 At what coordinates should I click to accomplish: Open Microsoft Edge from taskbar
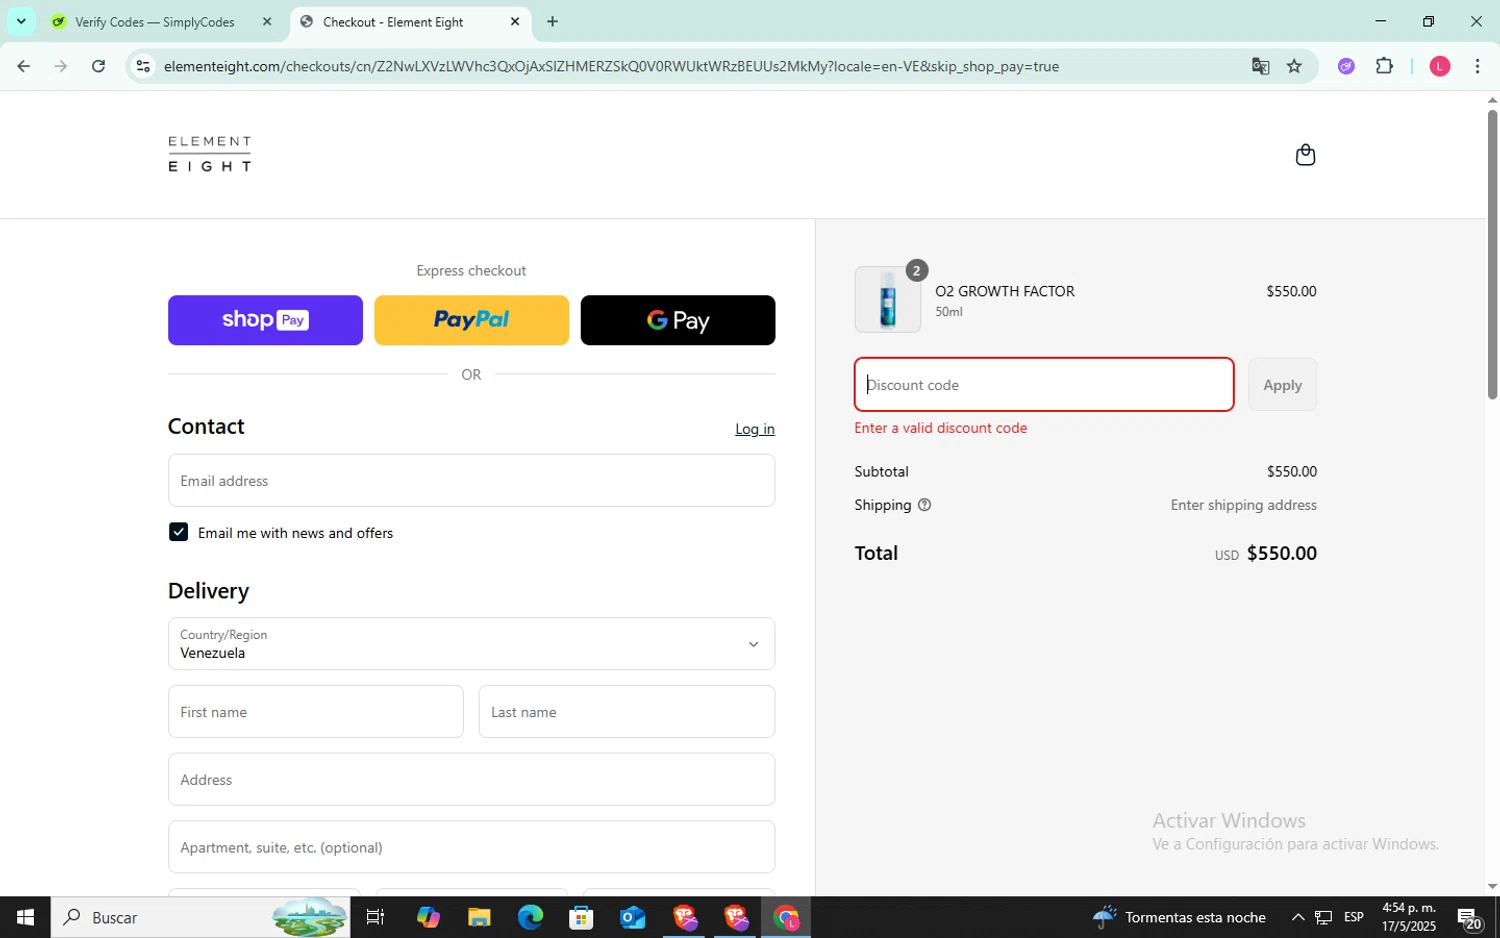pos(530,917)
